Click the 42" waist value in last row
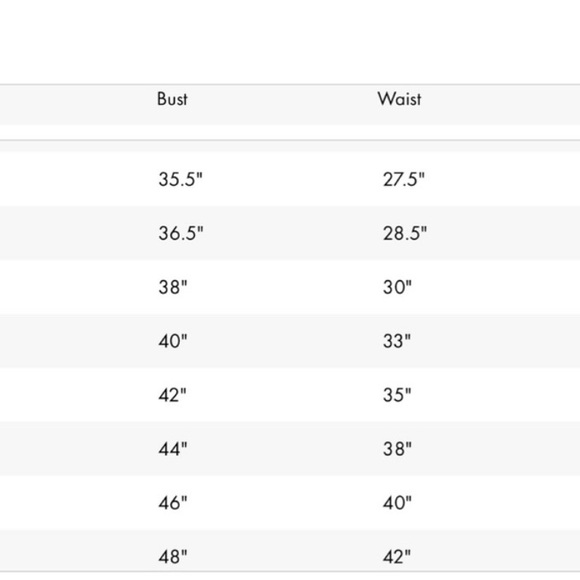The width and height of the screenshot is (580, 580). point(397,557)
